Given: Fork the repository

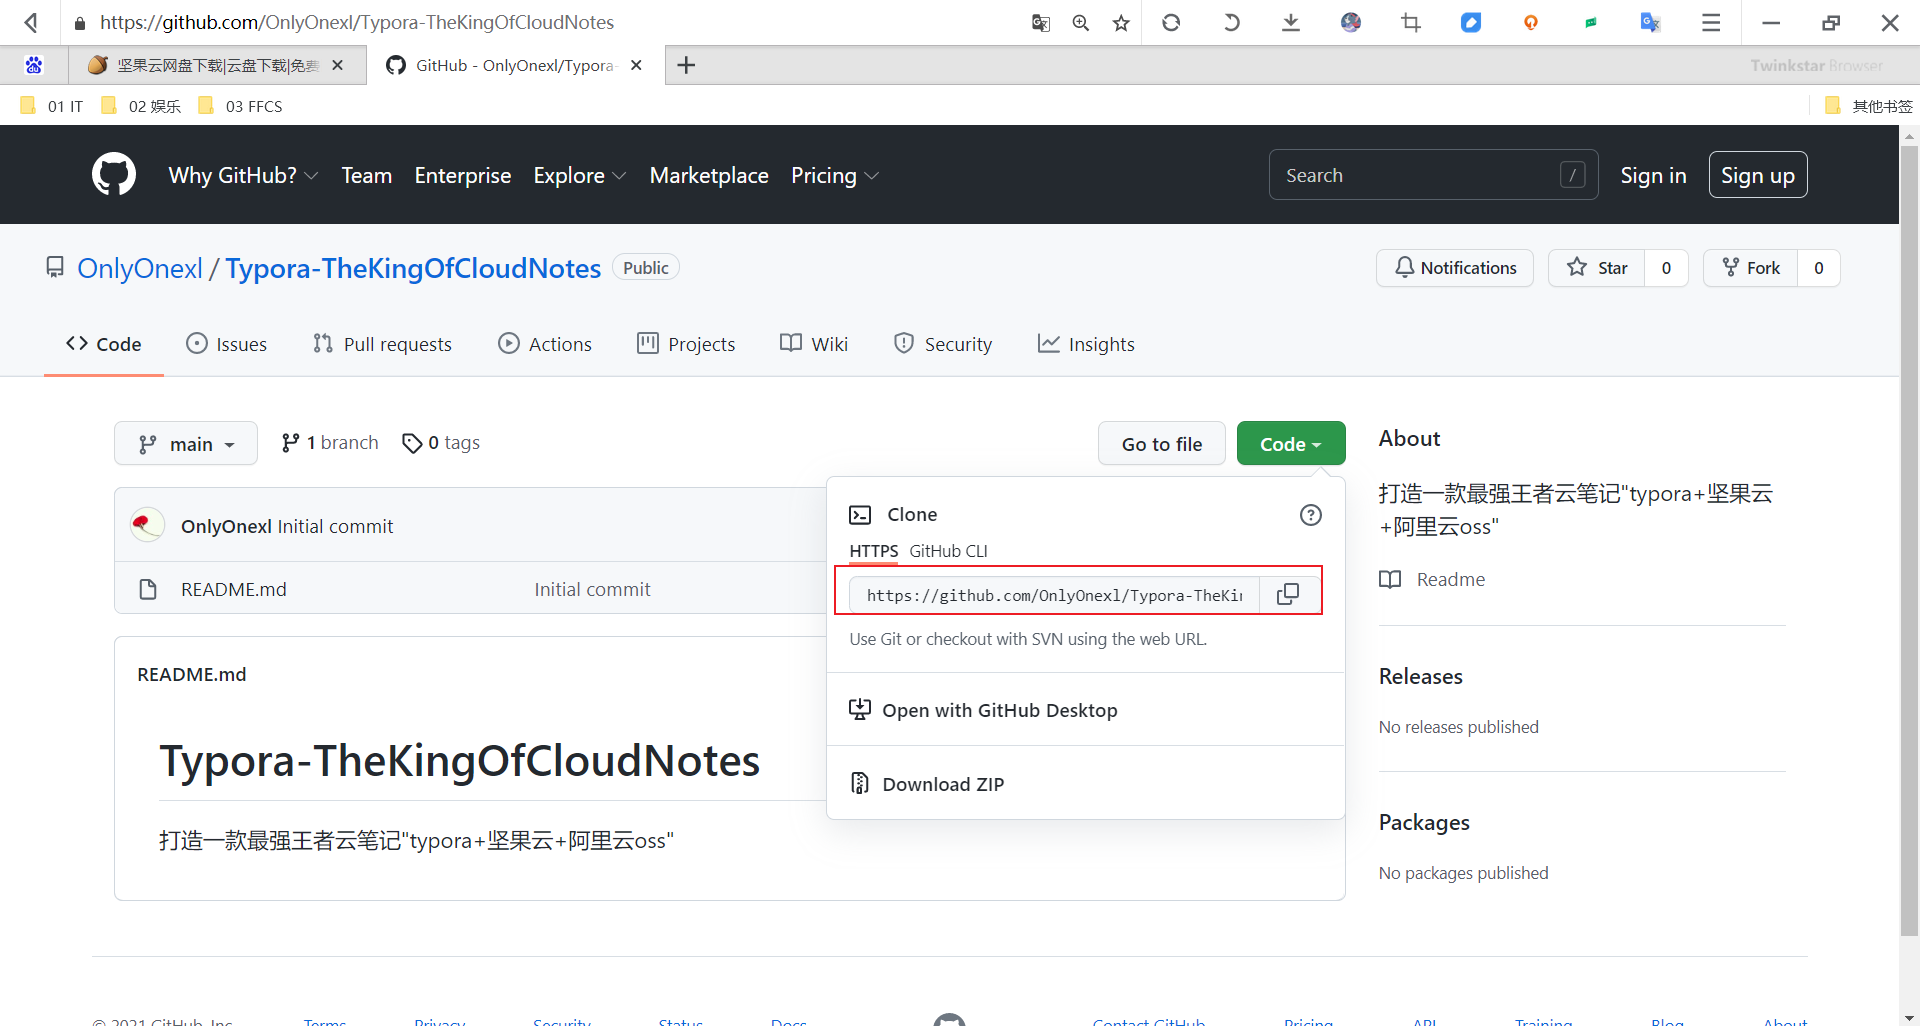Looking at the screenshot, I should pos(1750,268).
